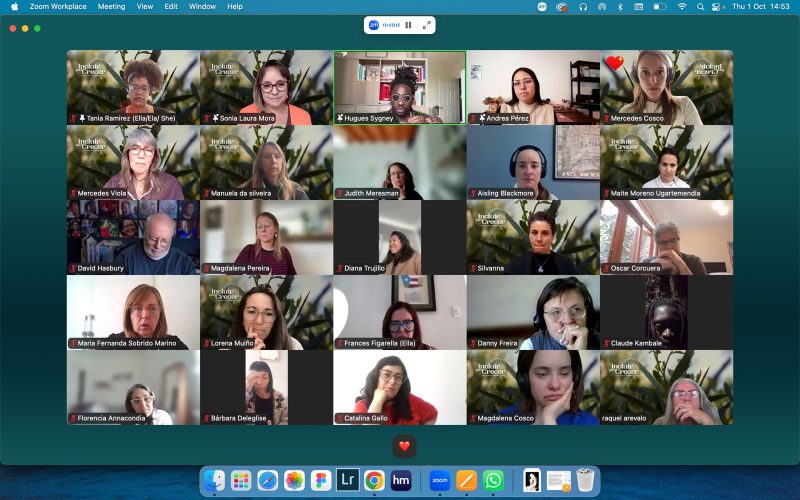
Task: Open Pages from the dock
Action: coord(466,480)
